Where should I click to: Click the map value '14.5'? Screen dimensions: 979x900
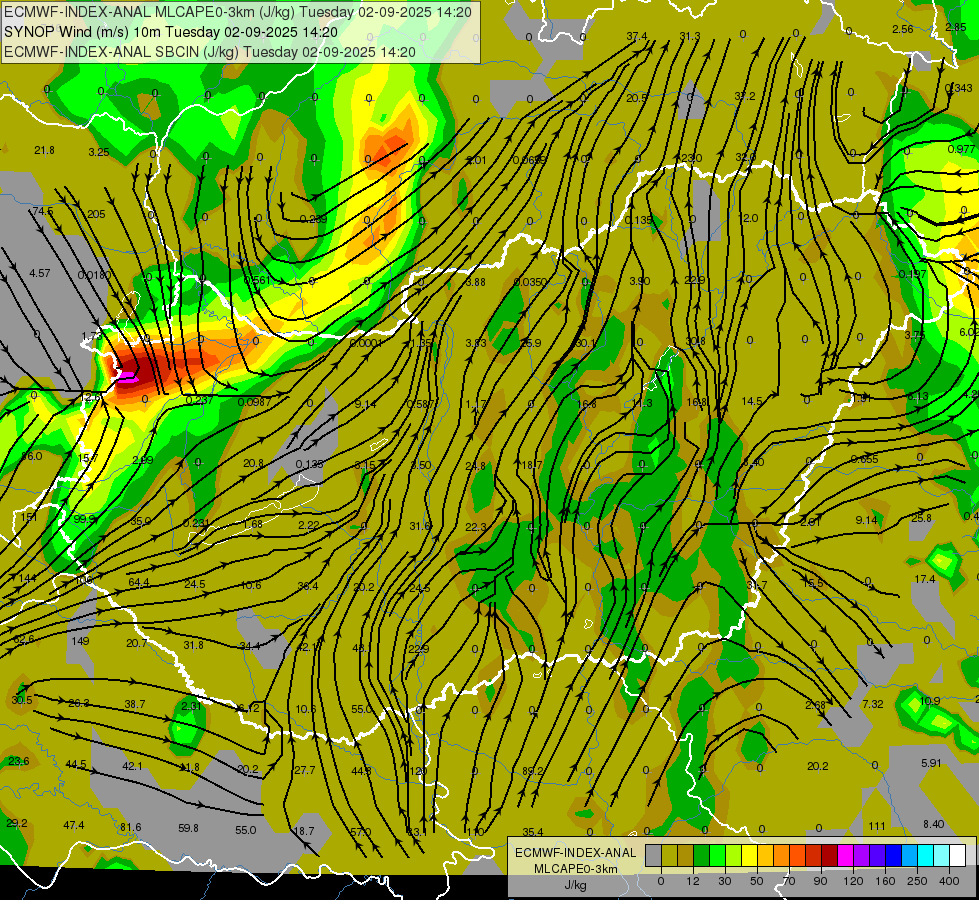click(x=752, y=401)
